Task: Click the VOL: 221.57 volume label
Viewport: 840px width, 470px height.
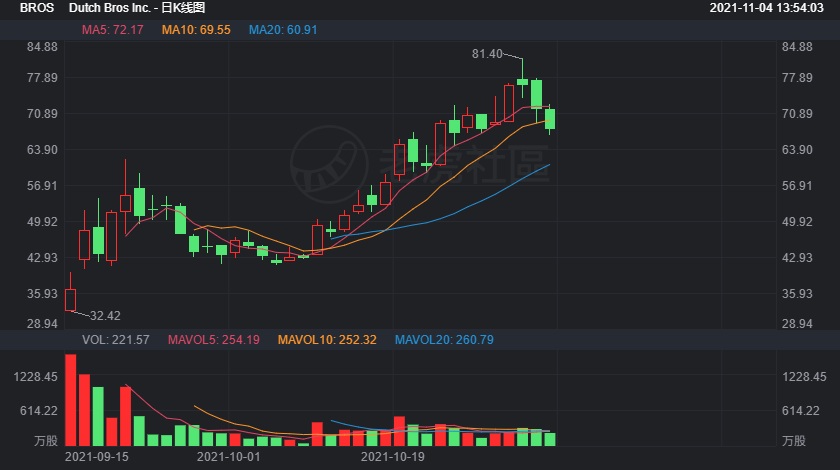Action: (116, 340)
